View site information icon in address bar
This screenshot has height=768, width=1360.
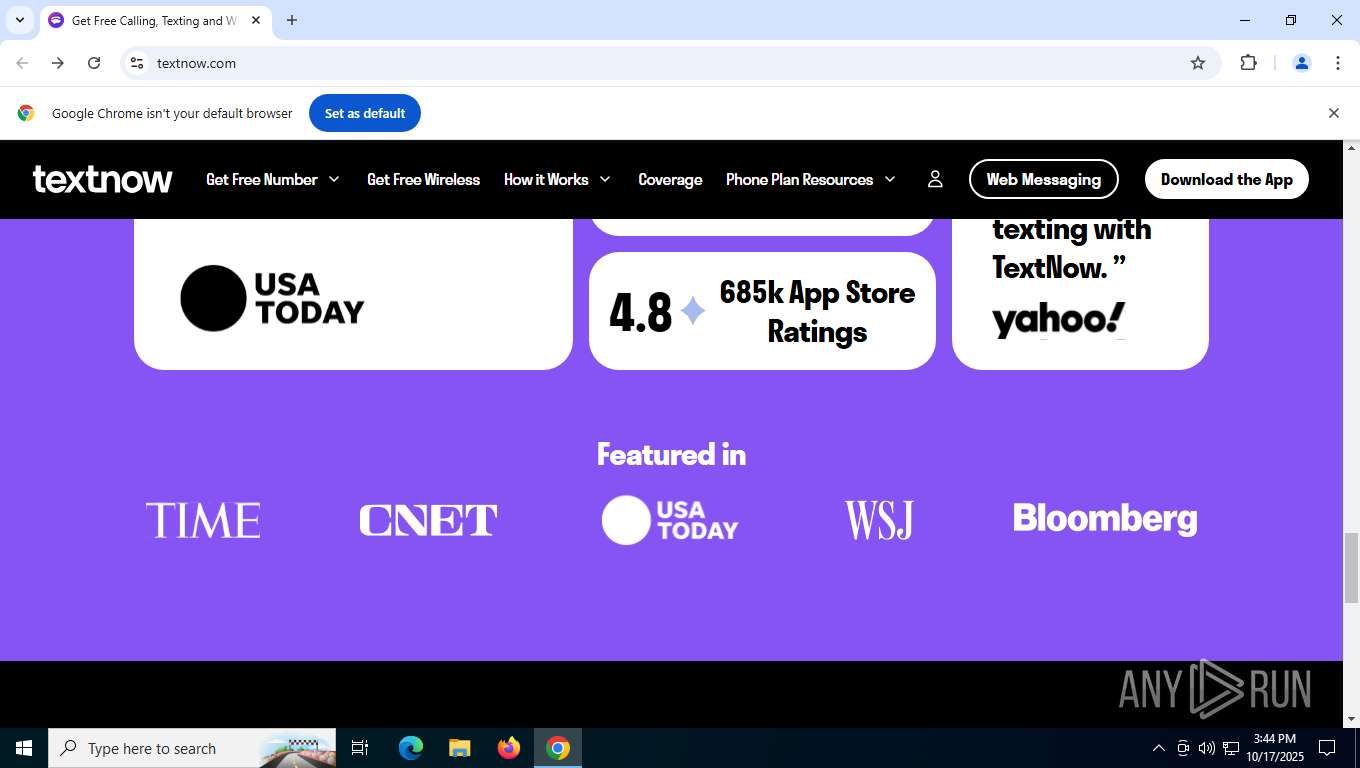[x=137, y=63]
